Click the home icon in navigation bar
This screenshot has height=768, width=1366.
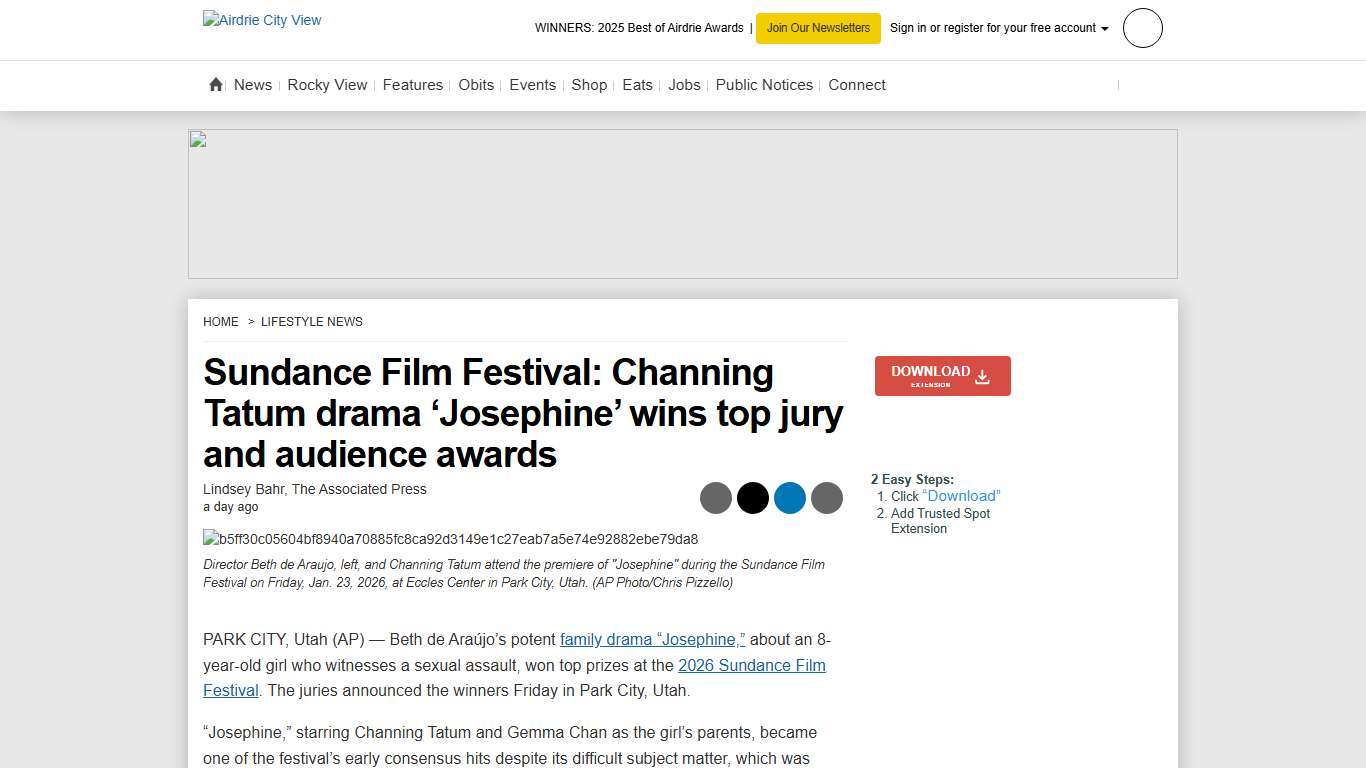[215, 85]
